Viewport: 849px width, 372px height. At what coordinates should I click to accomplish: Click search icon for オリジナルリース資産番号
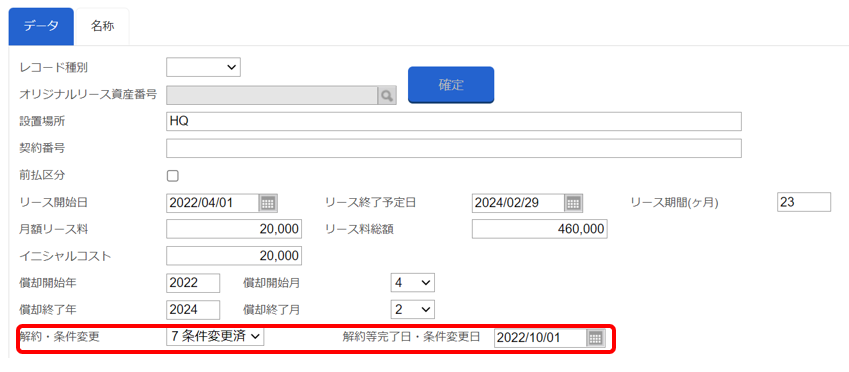click(386, 95)
